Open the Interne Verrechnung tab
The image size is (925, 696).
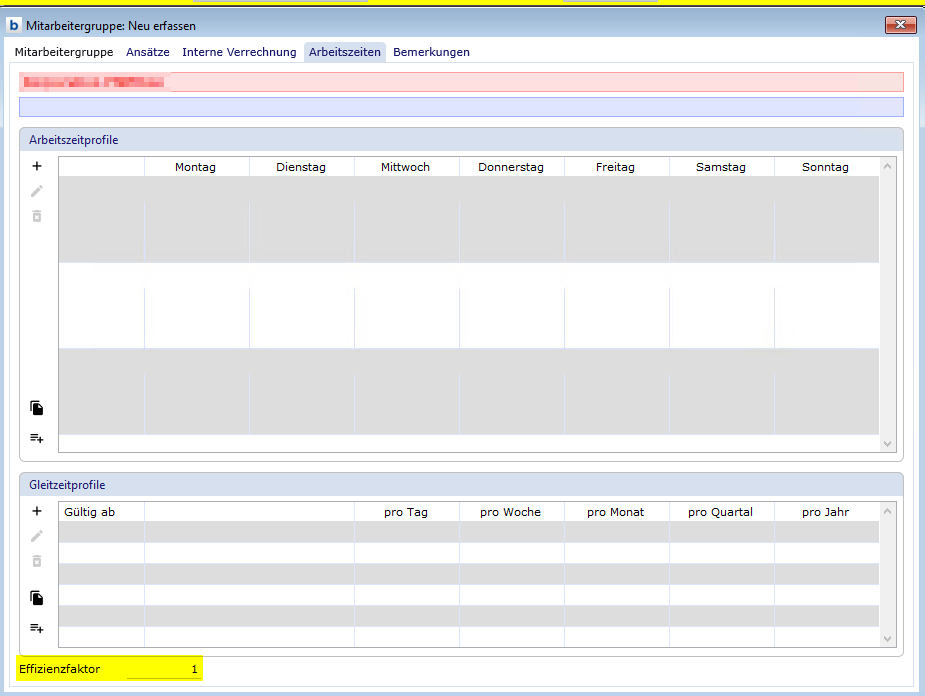pos(239,52)
